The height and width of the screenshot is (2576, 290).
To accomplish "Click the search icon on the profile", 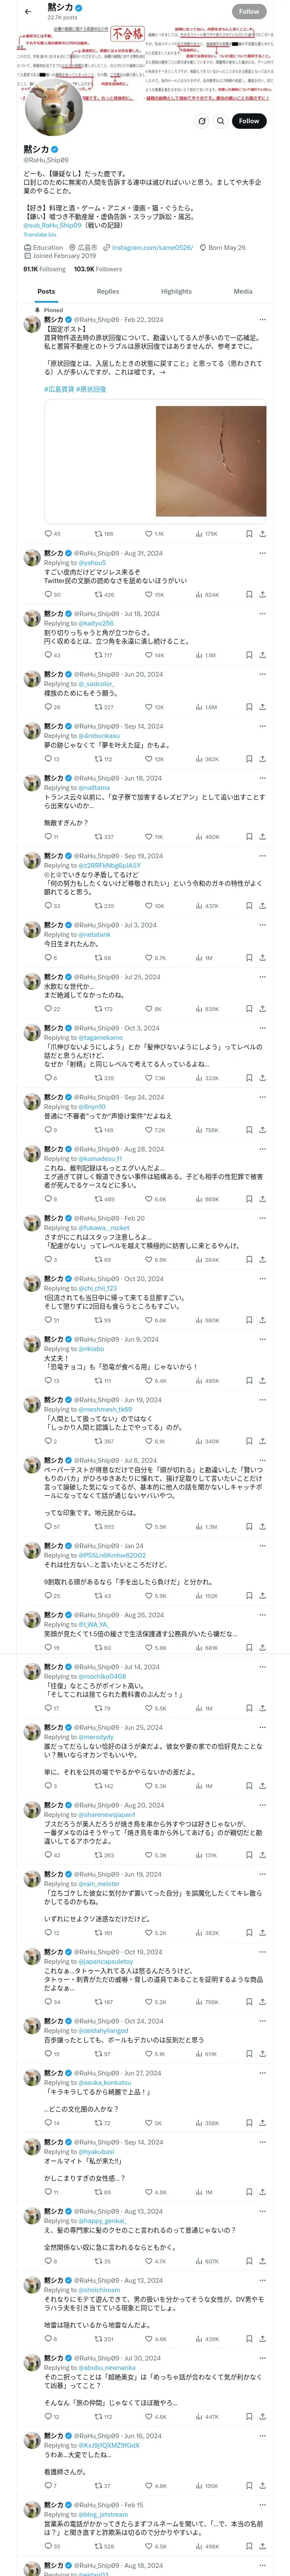I will (220, 121).
